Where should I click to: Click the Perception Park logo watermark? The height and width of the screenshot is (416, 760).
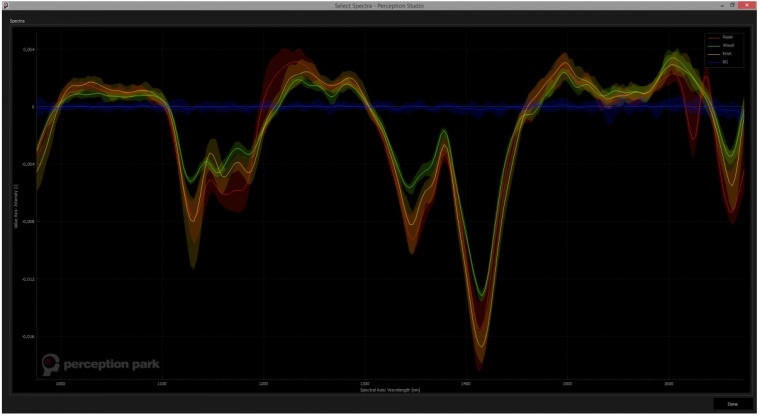[x=100, y=363]
